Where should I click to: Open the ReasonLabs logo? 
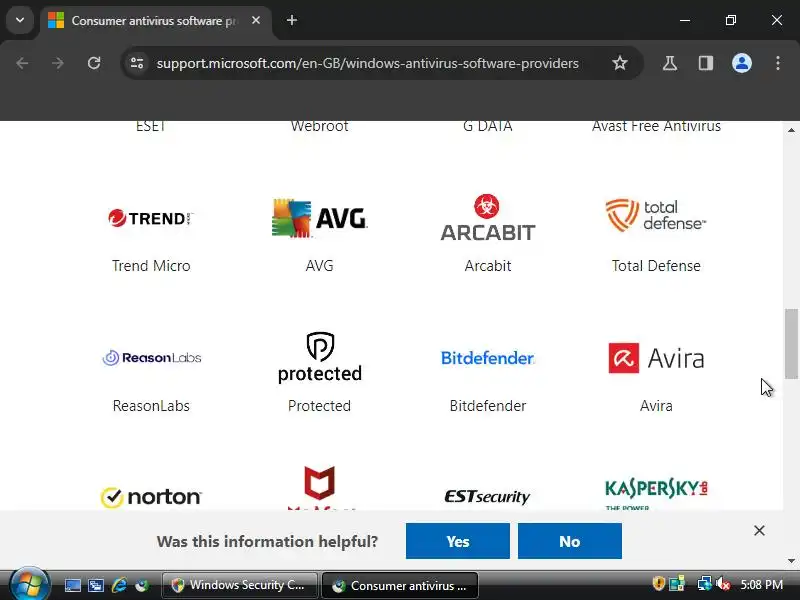pyautogui.click(x=152, y=358)
